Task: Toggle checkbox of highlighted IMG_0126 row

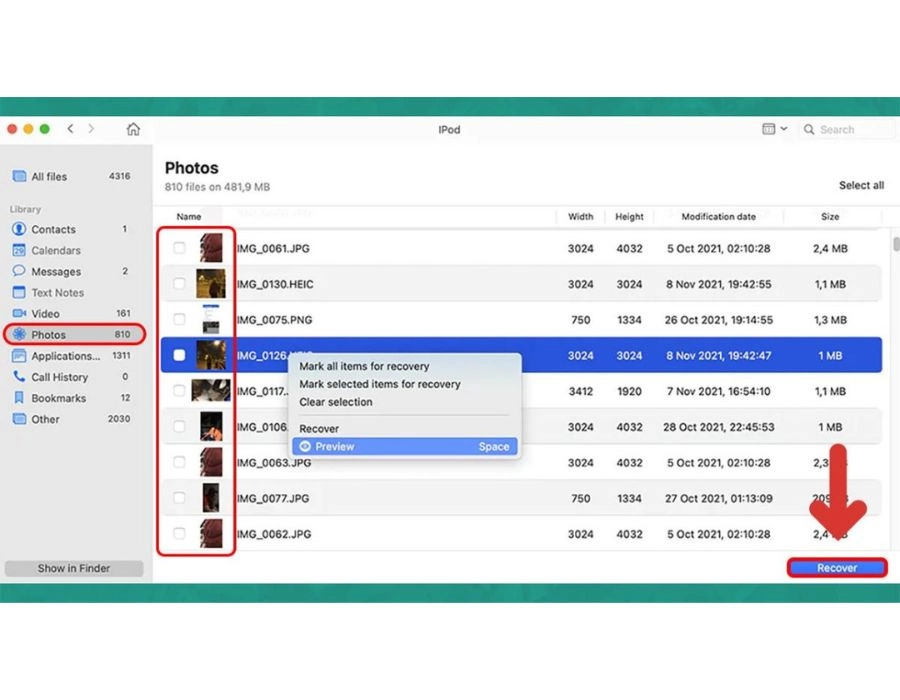Action: (x=179, y=355)
